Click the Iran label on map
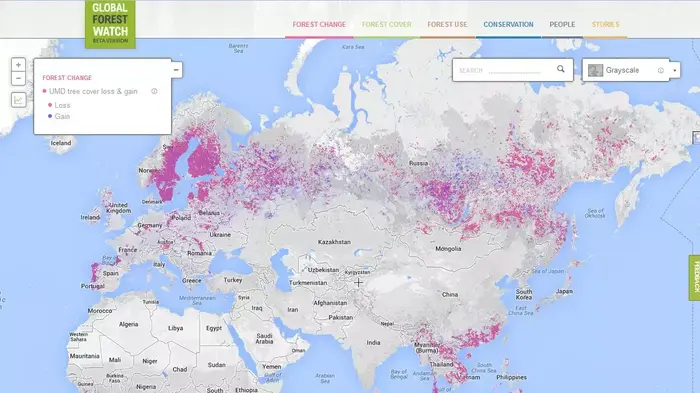This screenshot has height=393, width=700. click(x=292, y=309)
